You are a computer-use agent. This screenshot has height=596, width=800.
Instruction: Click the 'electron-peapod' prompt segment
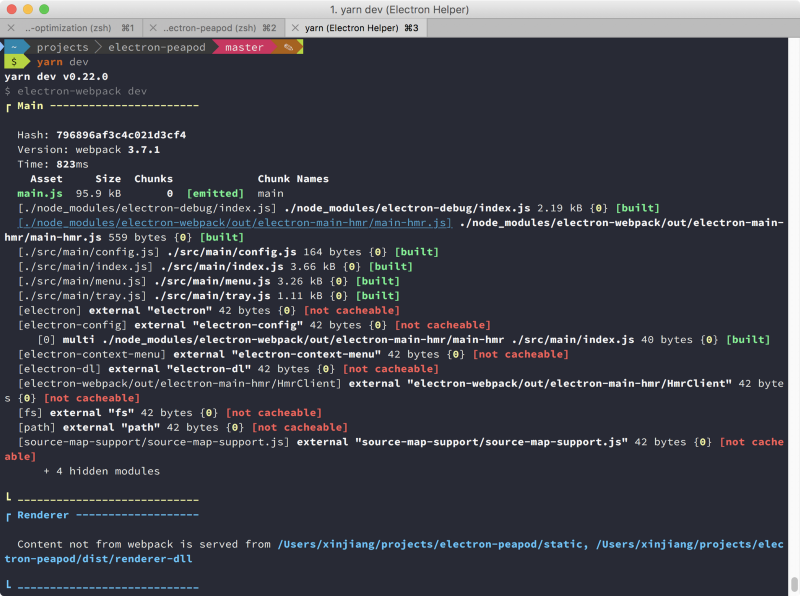[157, 47]
